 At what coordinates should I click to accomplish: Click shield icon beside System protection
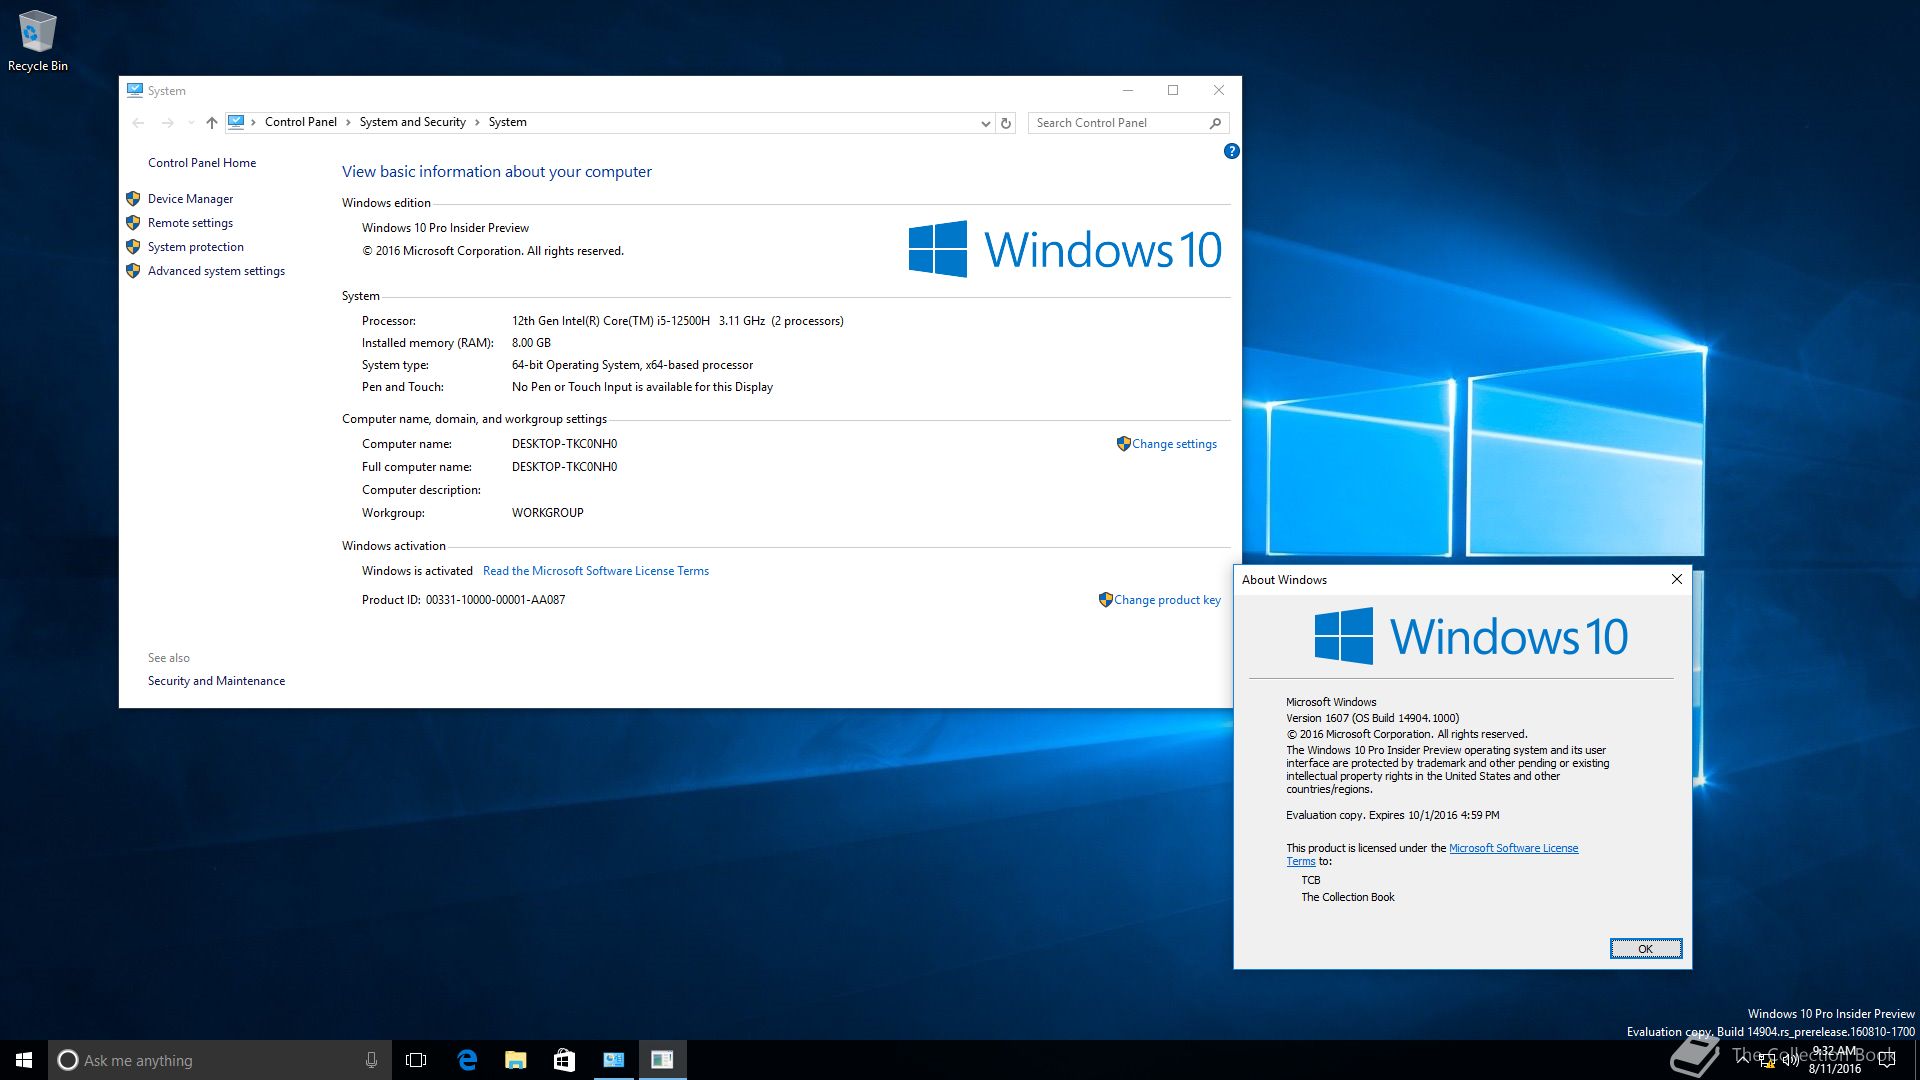[x=133, y=247]
